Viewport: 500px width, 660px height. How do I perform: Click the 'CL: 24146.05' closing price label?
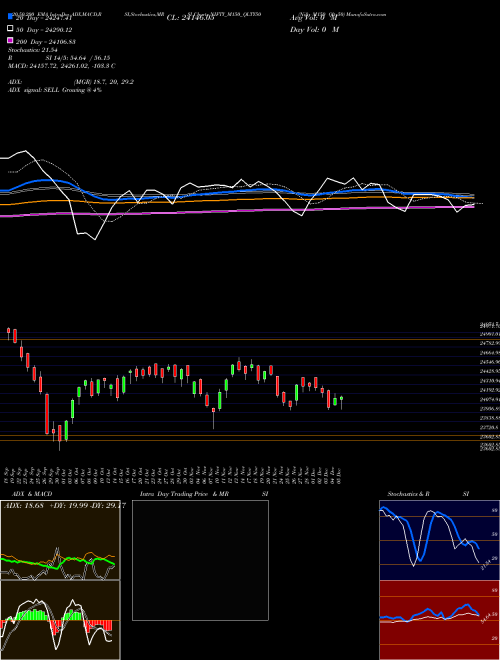(x=190, y=18)
